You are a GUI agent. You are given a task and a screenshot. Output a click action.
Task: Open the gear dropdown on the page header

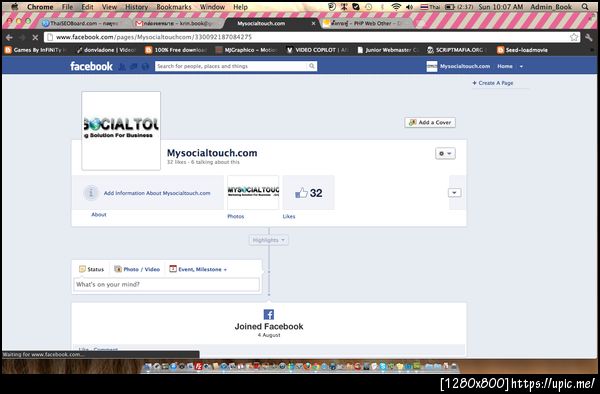(445, 153)
